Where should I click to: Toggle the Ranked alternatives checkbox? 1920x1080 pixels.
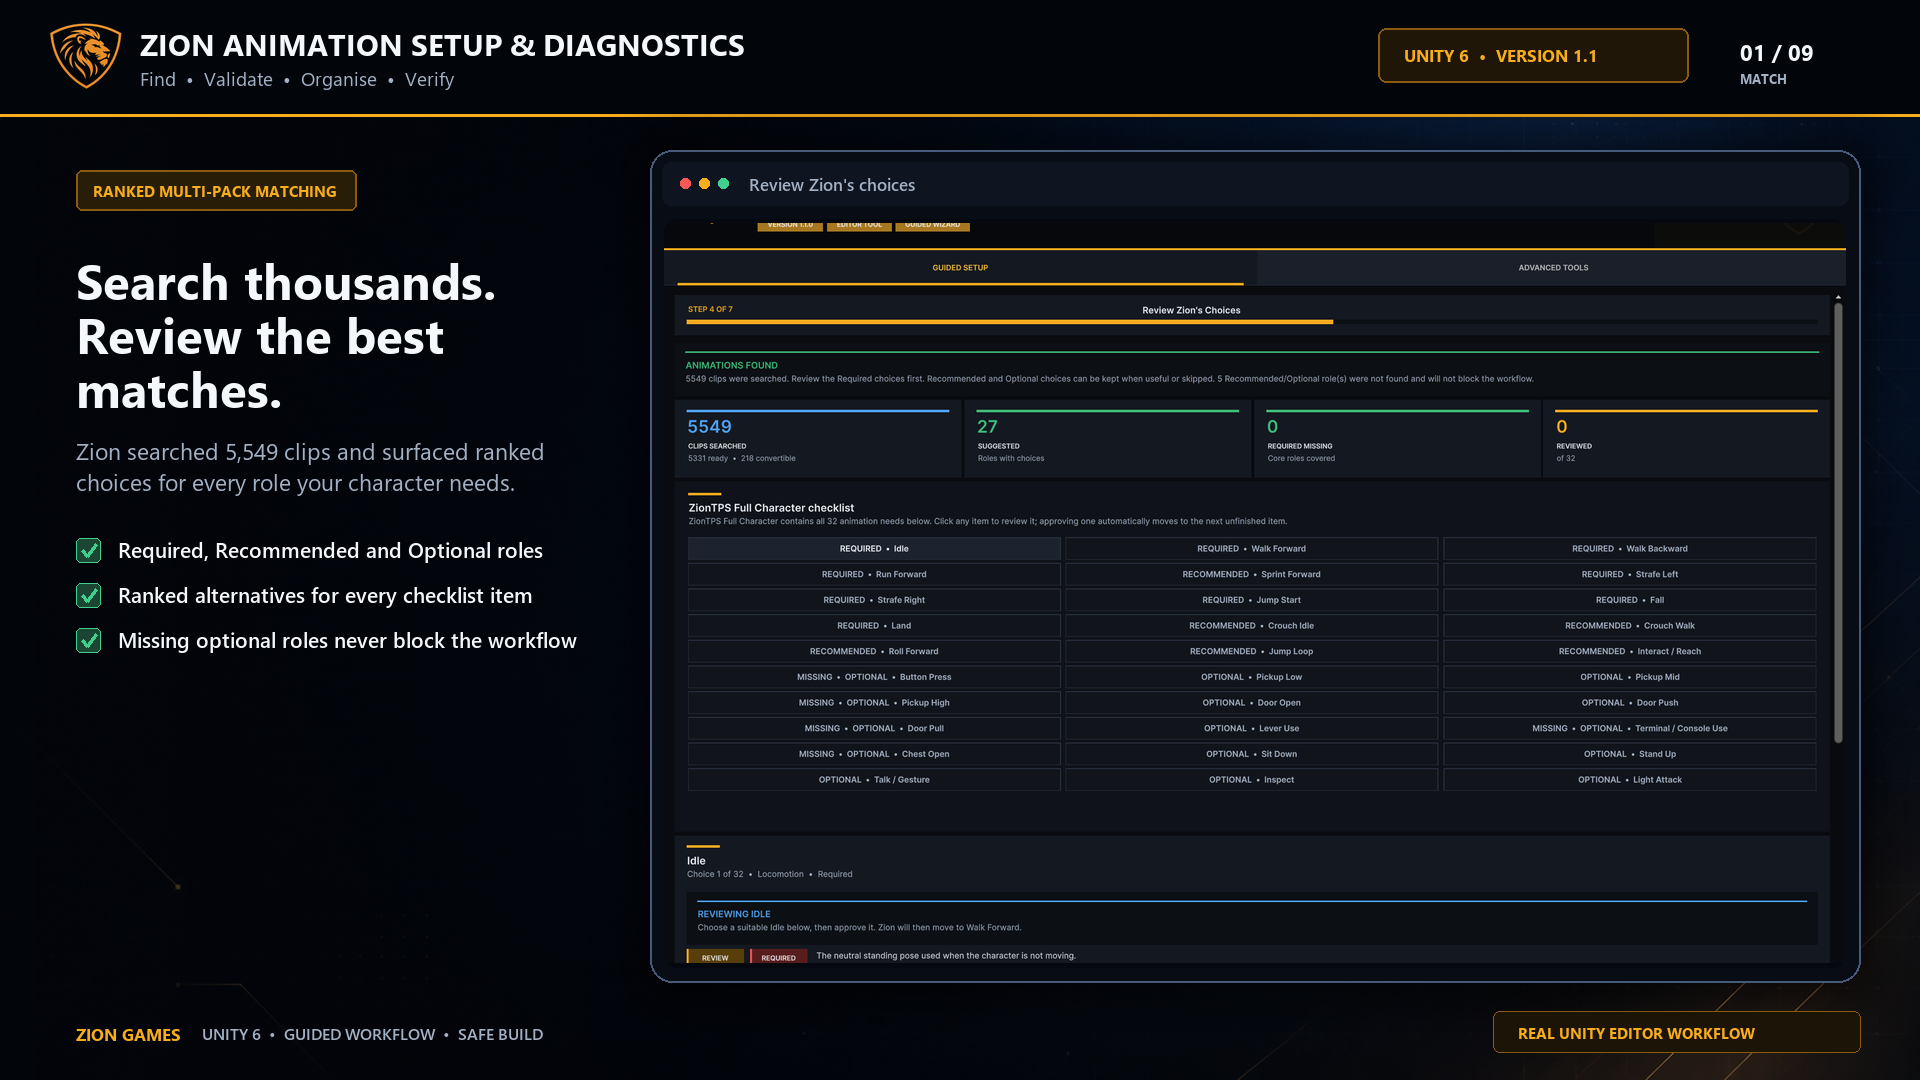tap(89, 596)
